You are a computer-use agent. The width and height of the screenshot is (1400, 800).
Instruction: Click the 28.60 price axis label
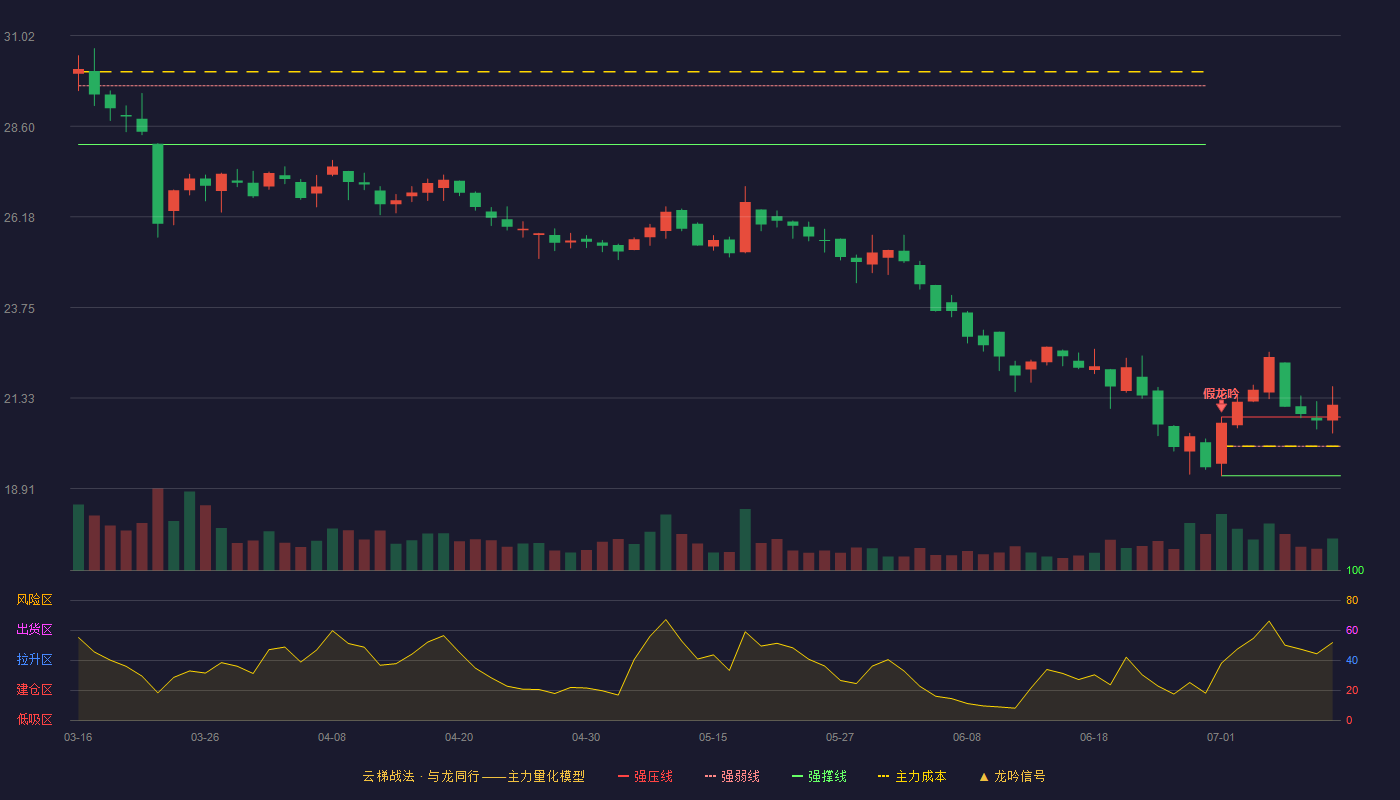tap(19, 128)
